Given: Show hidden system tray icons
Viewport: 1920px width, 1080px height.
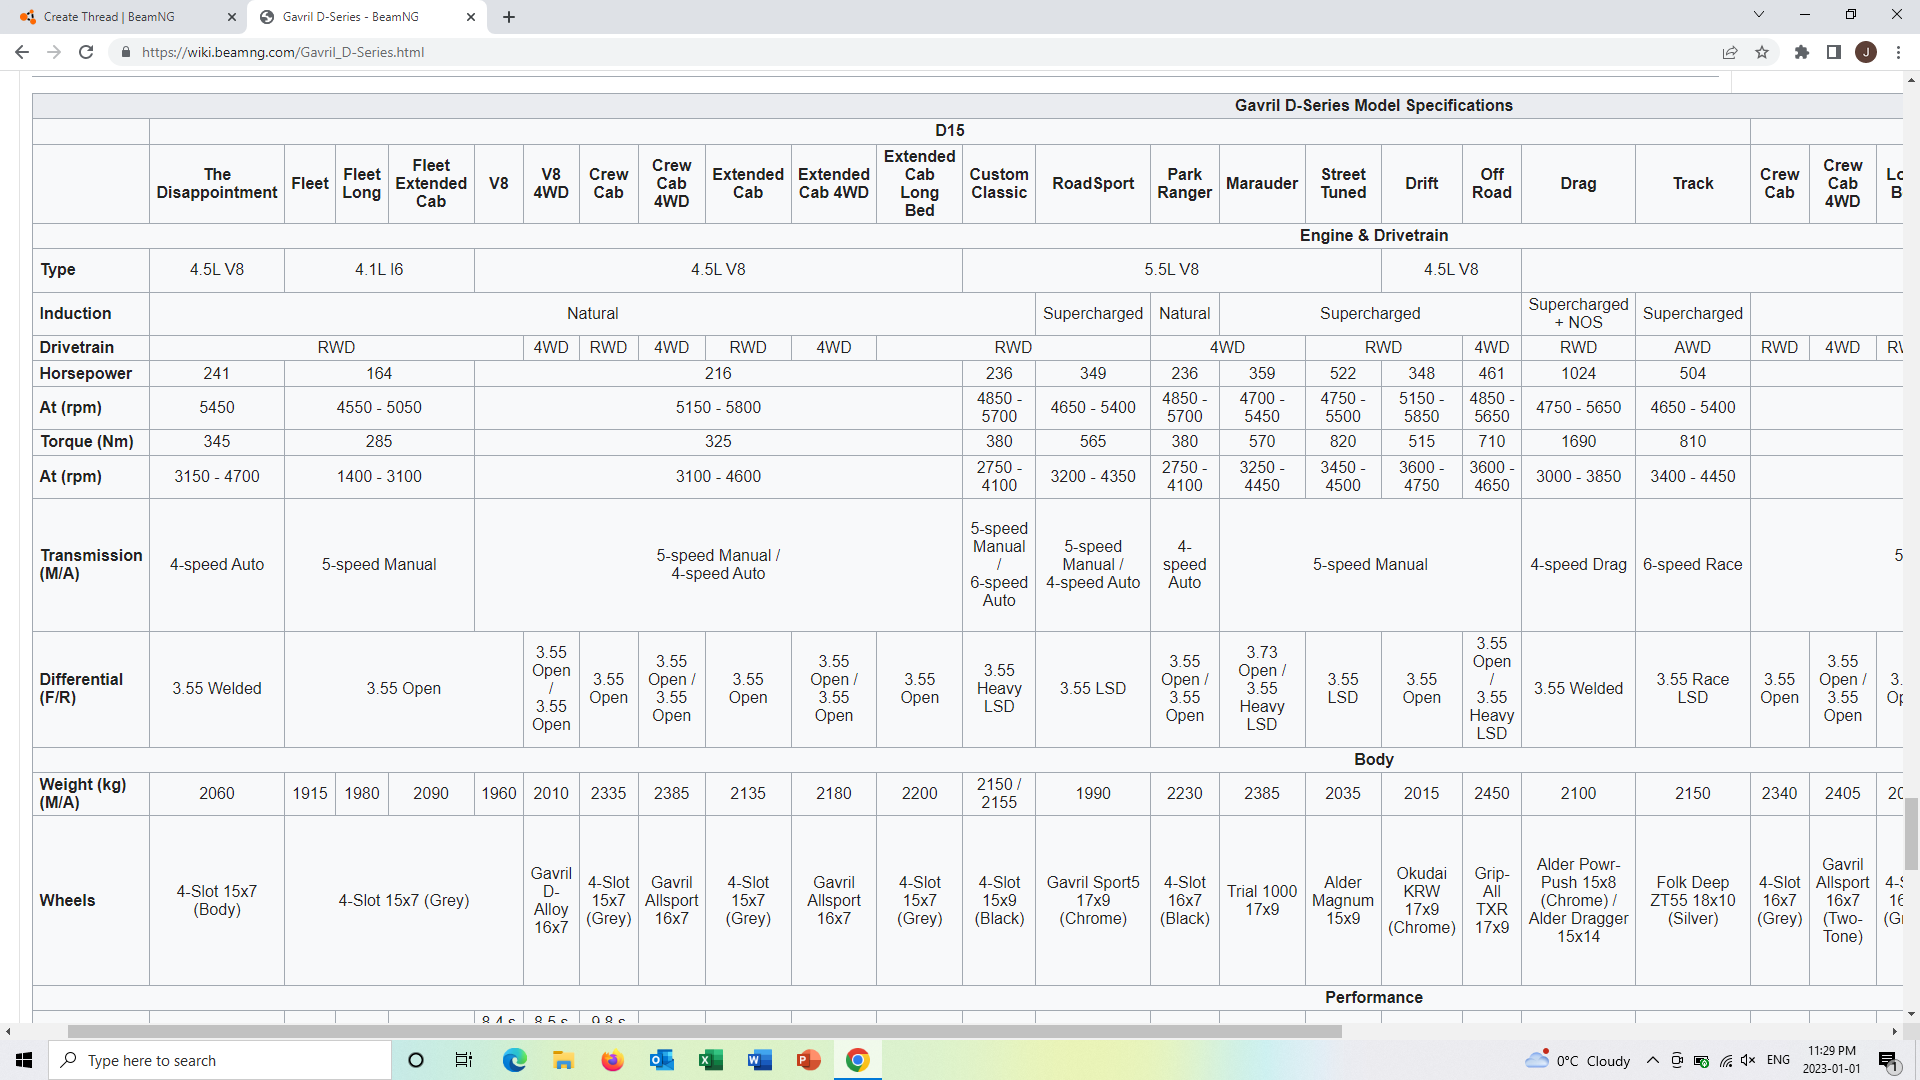Looking at the screenshot, I should pos(1653,1060).
